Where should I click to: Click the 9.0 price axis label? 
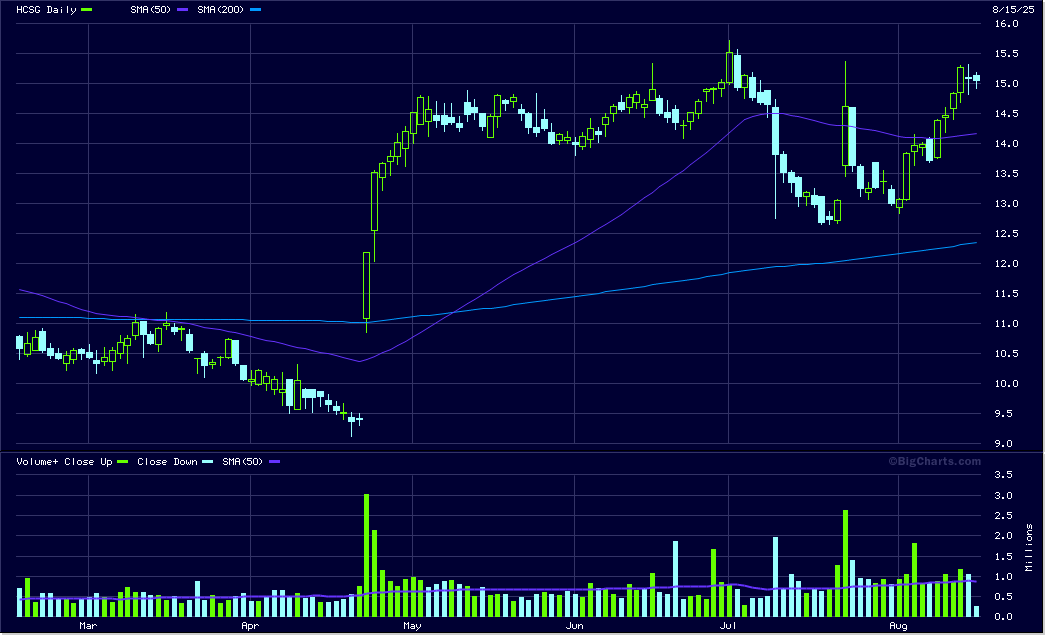click(1006, 444)
